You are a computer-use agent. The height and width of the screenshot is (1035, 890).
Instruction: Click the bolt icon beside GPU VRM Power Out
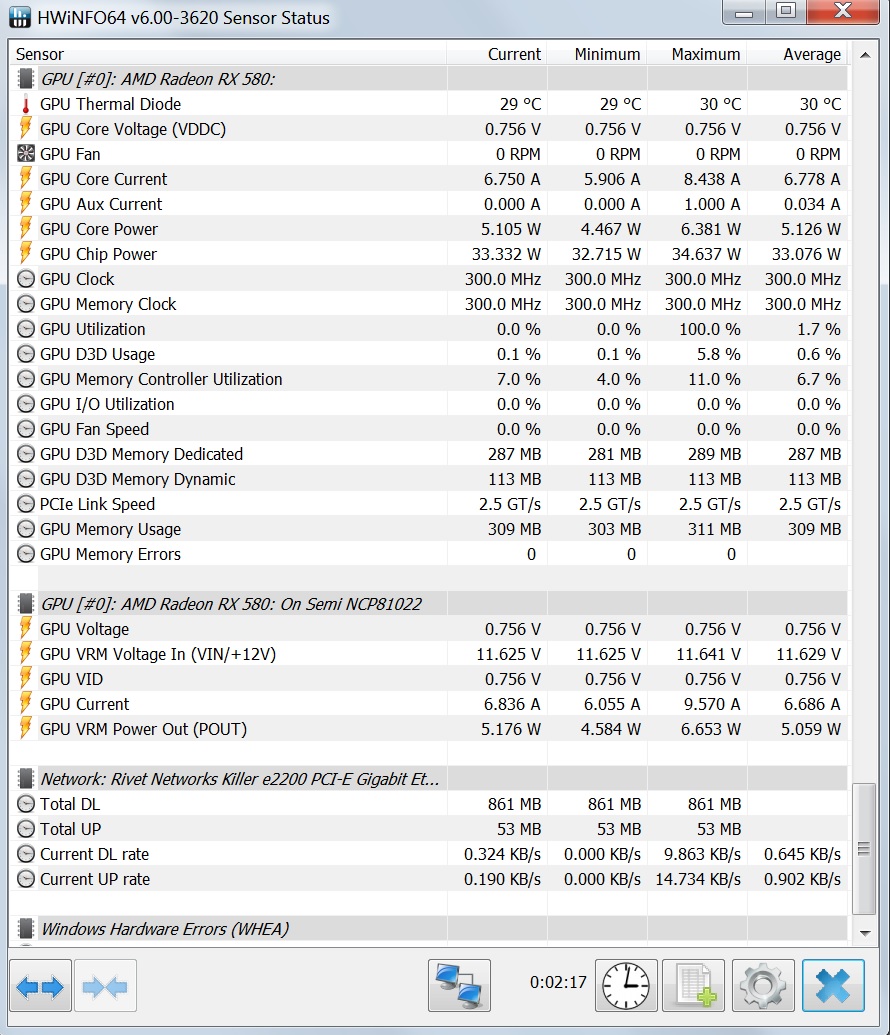25,729
